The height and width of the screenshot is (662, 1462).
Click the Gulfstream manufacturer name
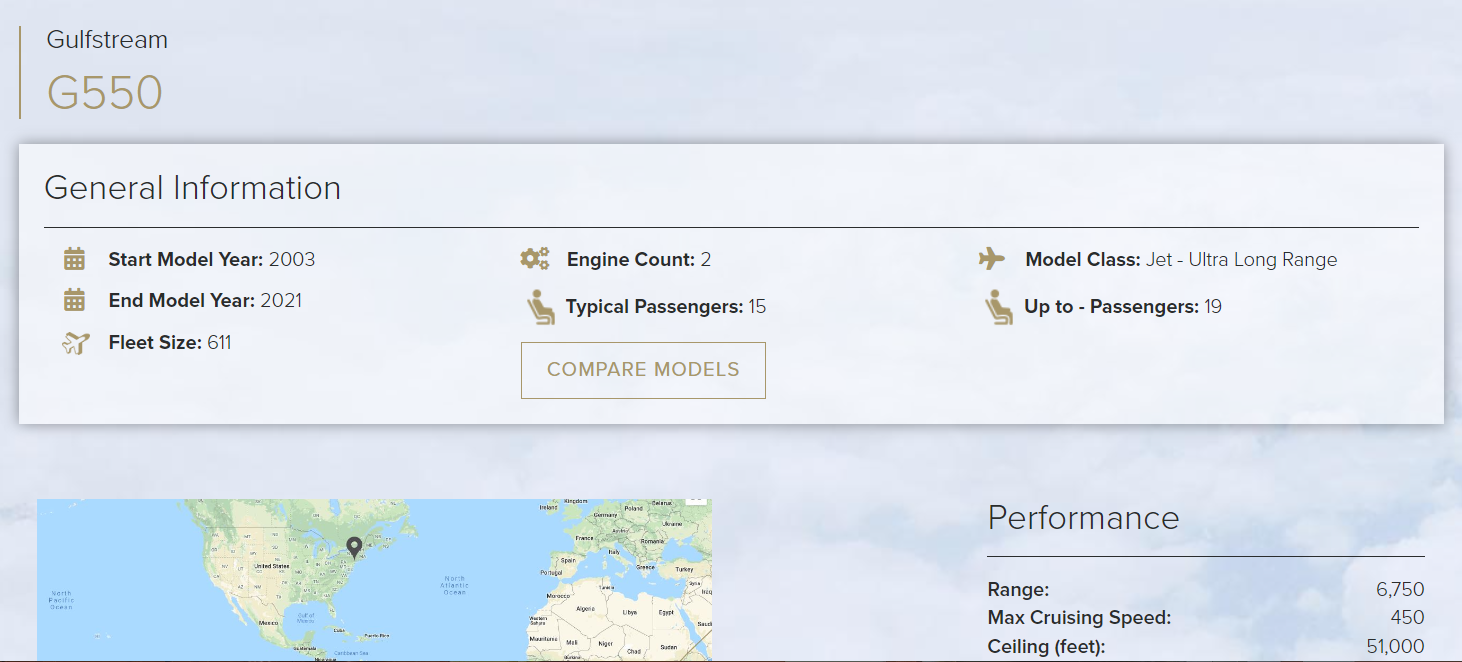coord(107,40)
